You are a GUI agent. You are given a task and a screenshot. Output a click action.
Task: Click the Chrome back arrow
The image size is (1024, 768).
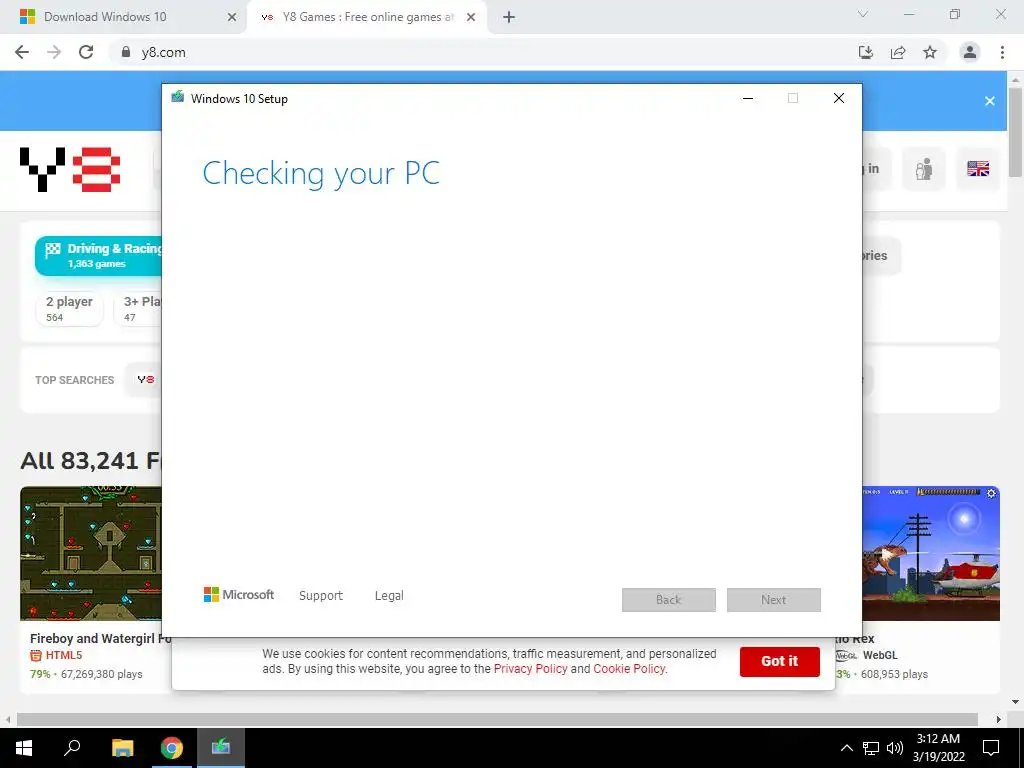click(x=22, y=52)
